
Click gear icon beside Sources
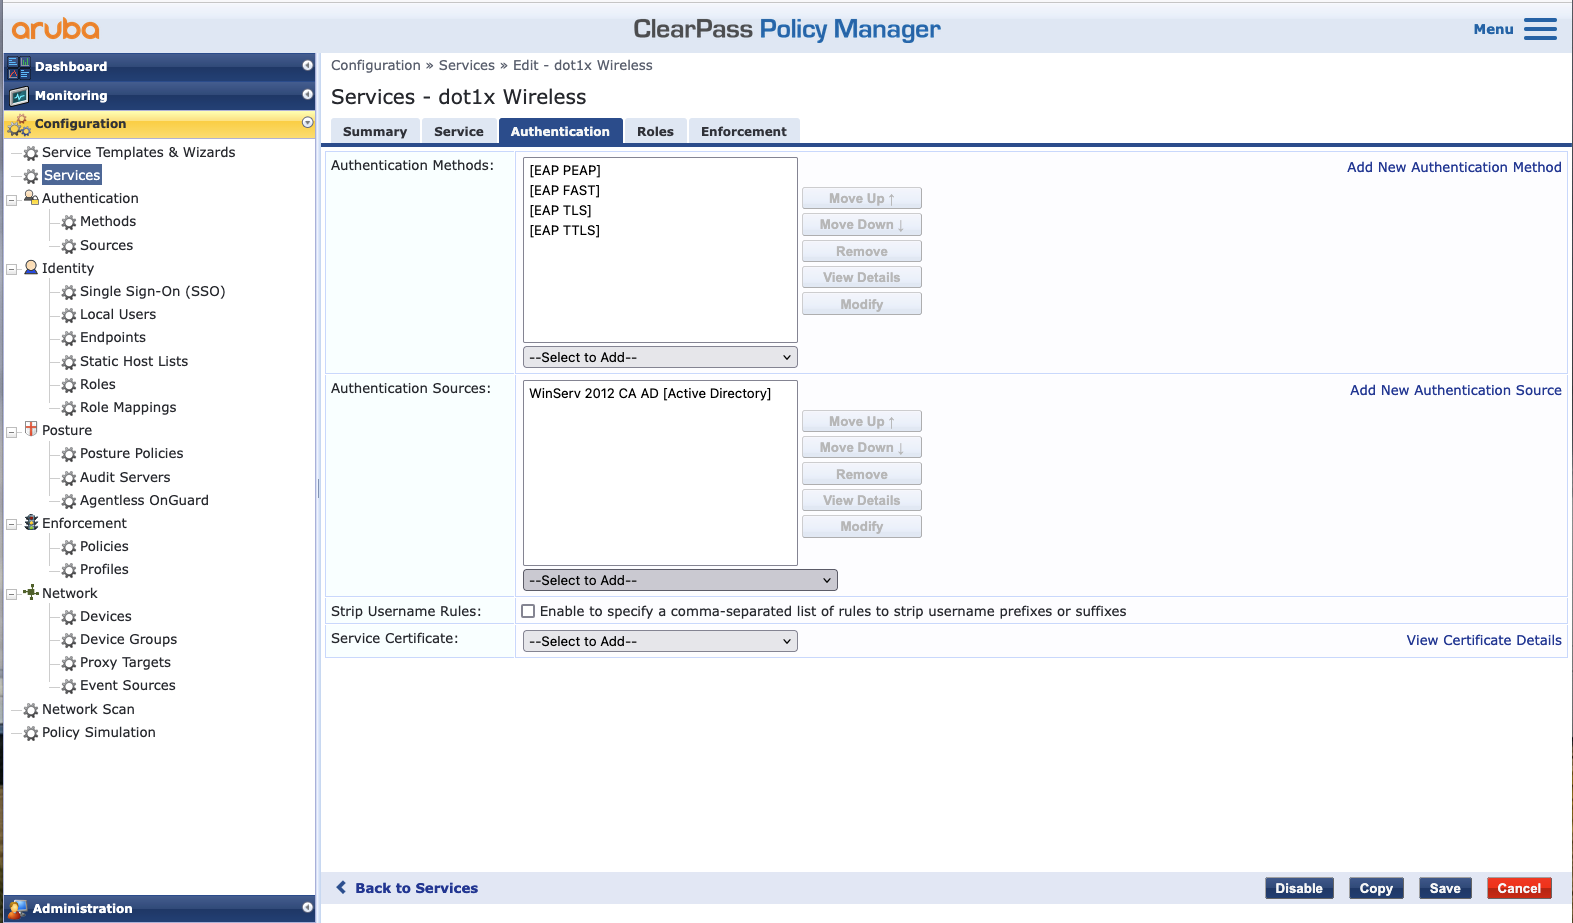pyautogui.click(x=69, y=246)
